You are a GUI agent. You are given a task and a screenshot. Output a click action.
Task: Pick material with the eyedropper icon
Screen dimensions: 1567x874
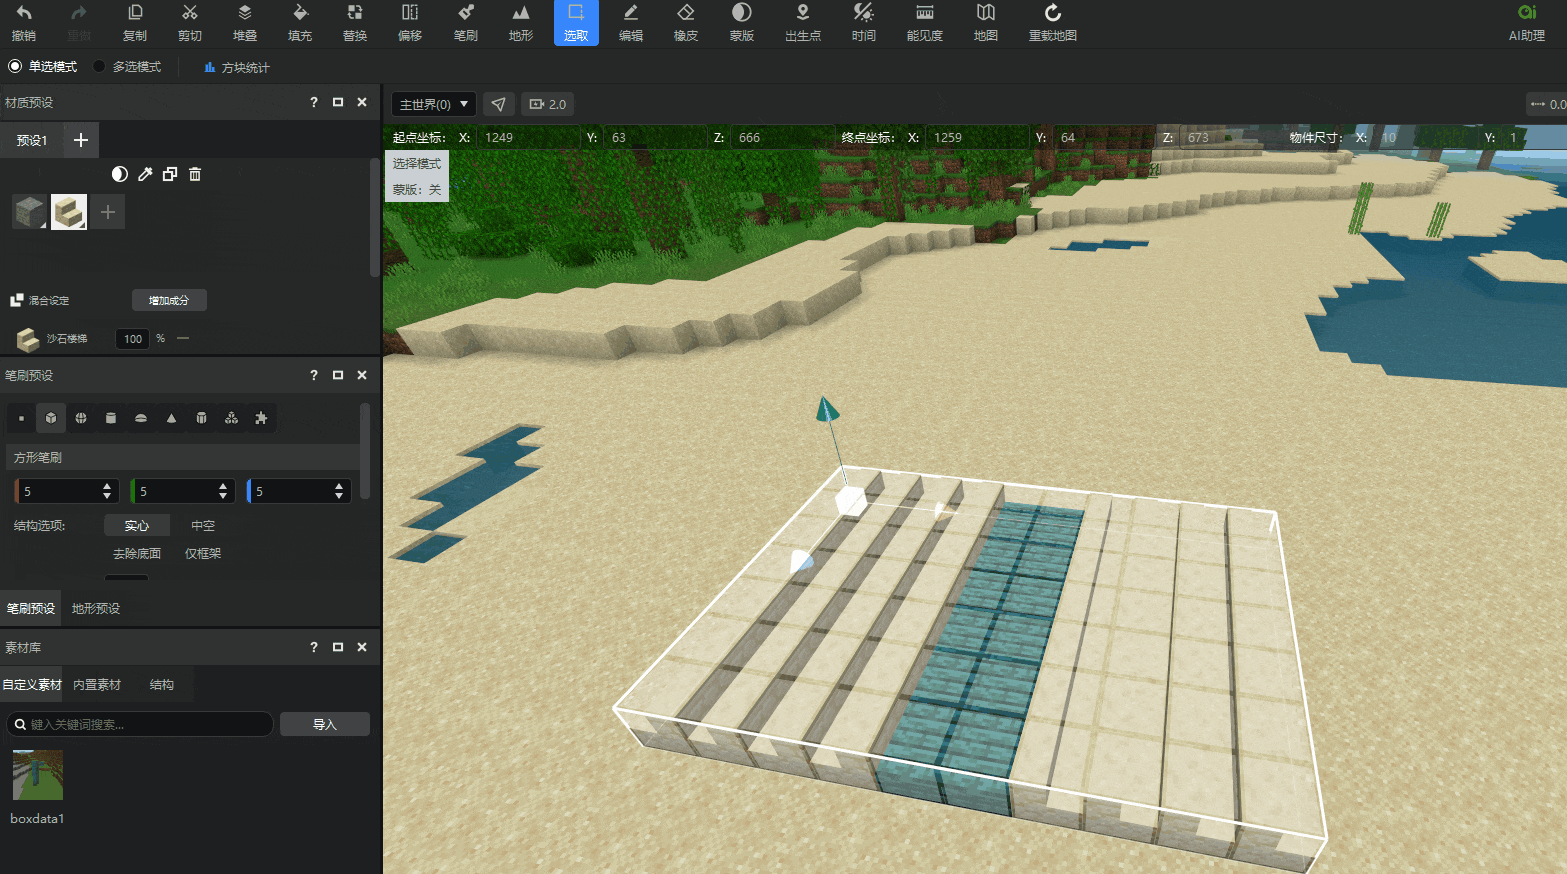tap(145, 174)
